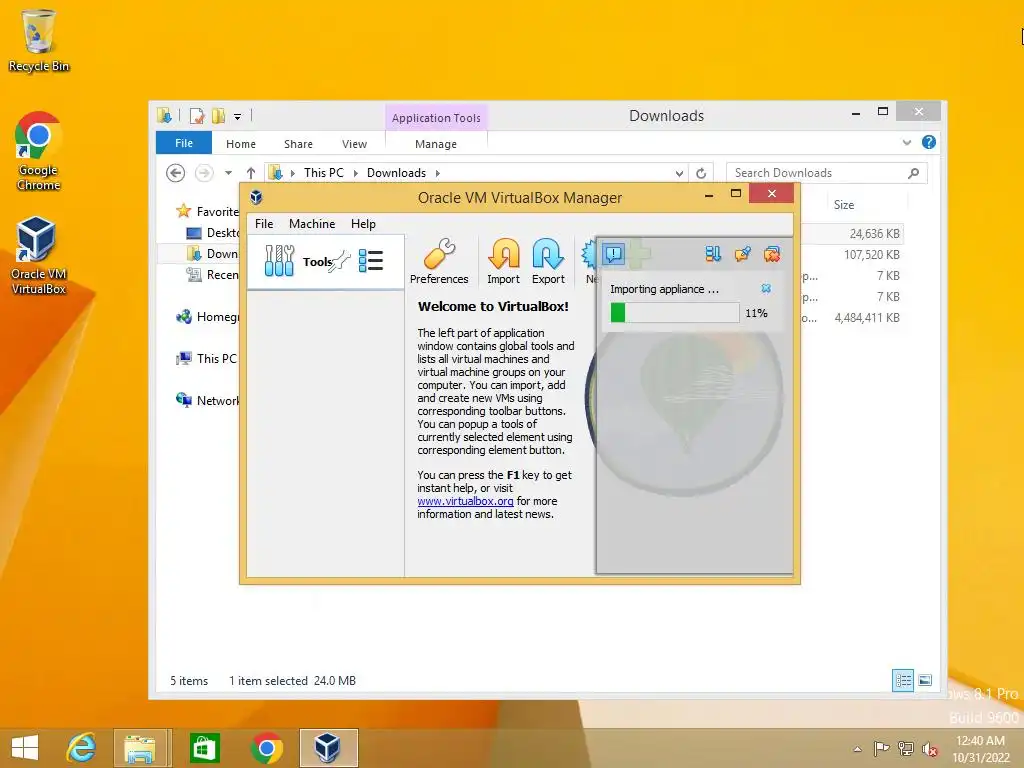
Task: Launch Internet Explorer from the taskbar
Action: pyautogui.click(x=82, y=748)
